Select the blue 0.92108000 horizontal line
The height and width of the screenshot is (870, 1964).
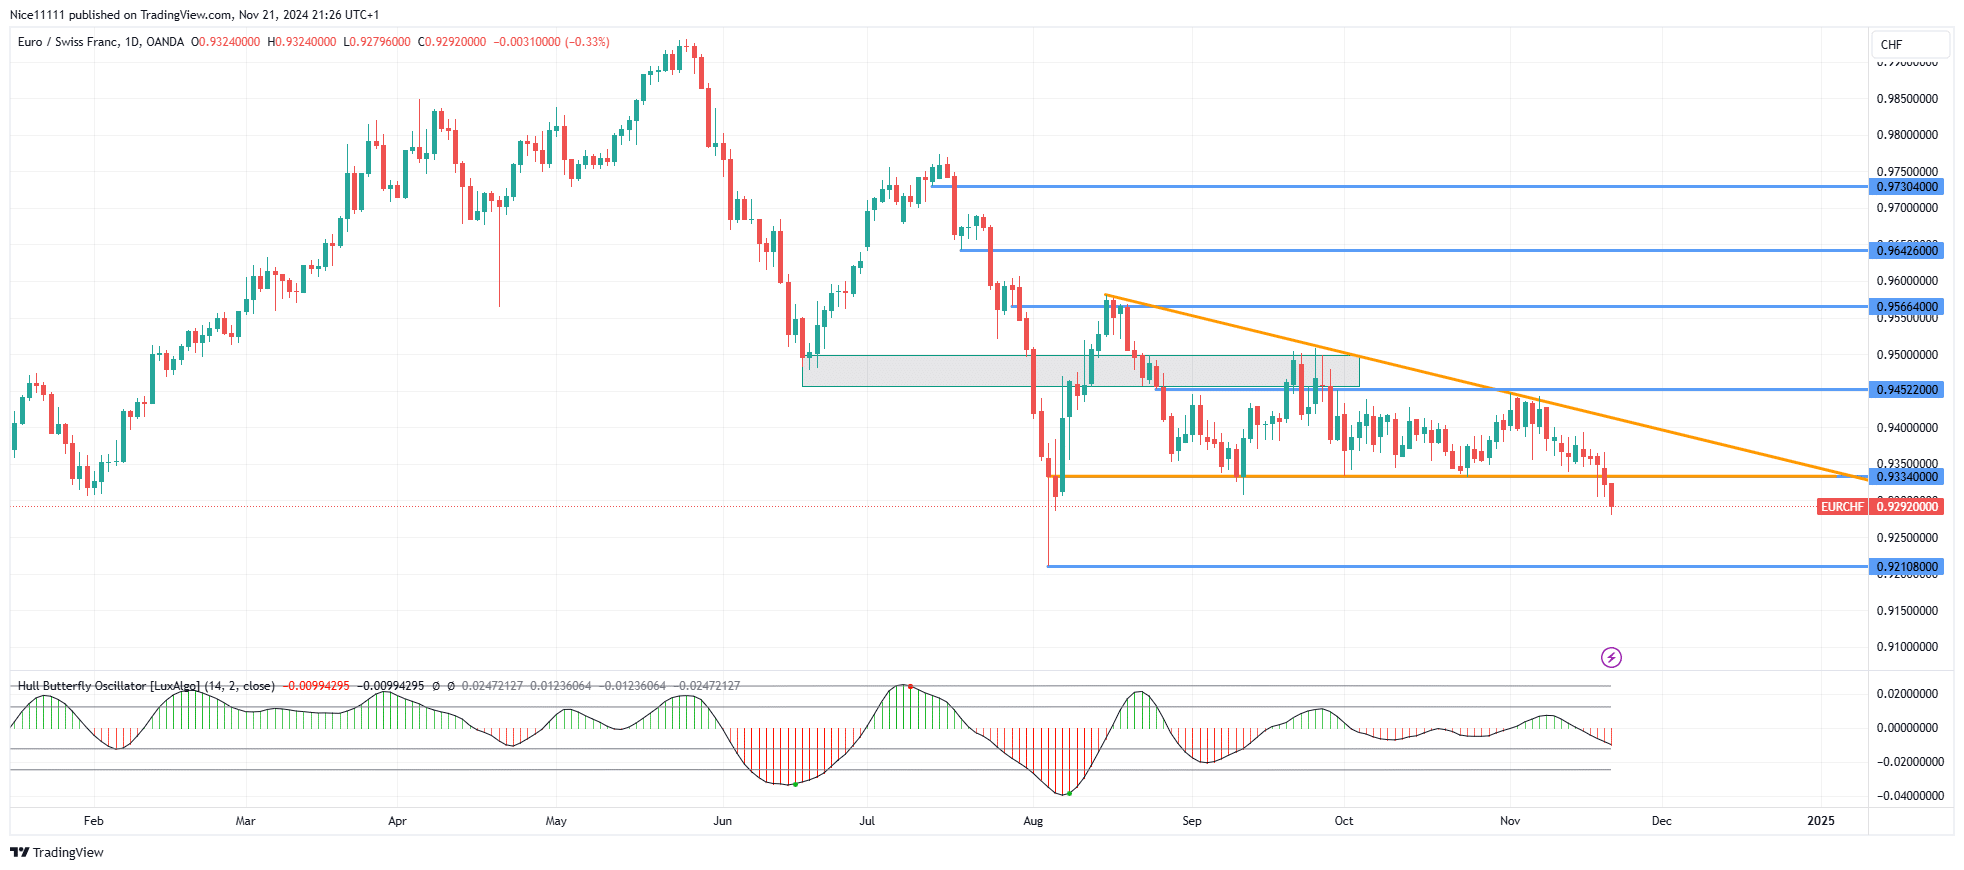coord(1457,566)
